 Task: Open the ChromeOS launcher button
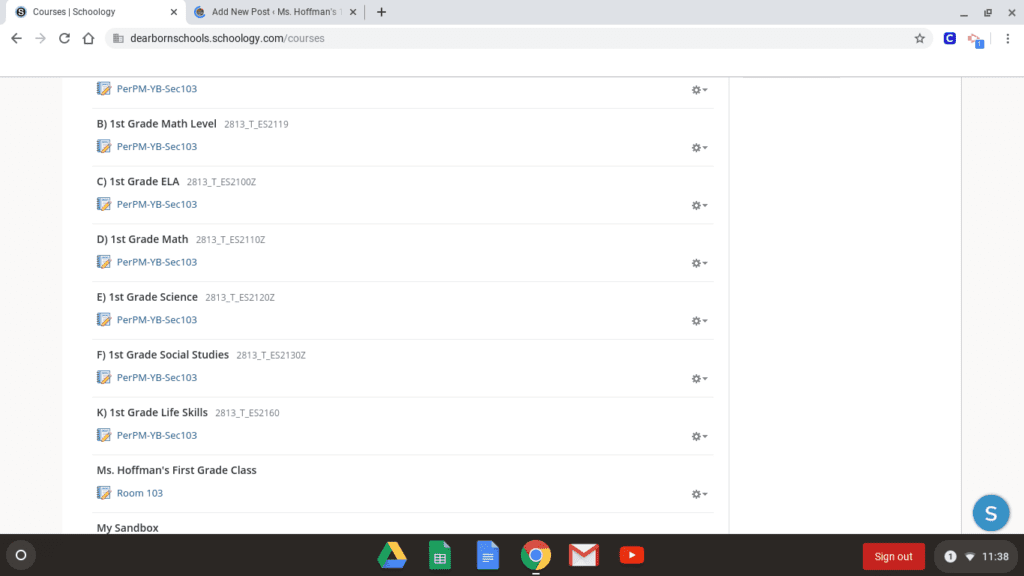tap(21, 555)
